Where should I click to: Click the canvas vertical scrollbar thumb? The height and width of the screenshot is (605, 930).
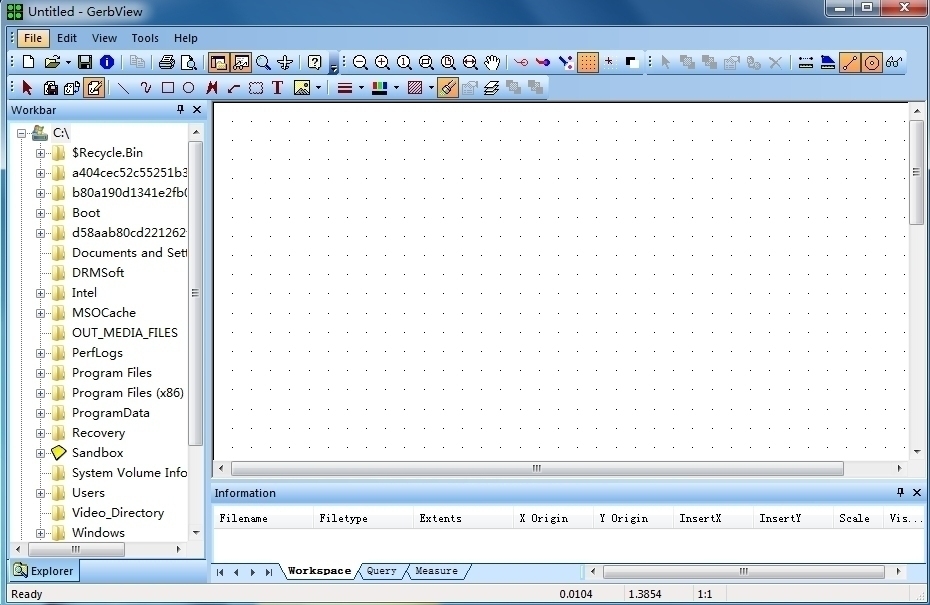[x=916, y=172]
